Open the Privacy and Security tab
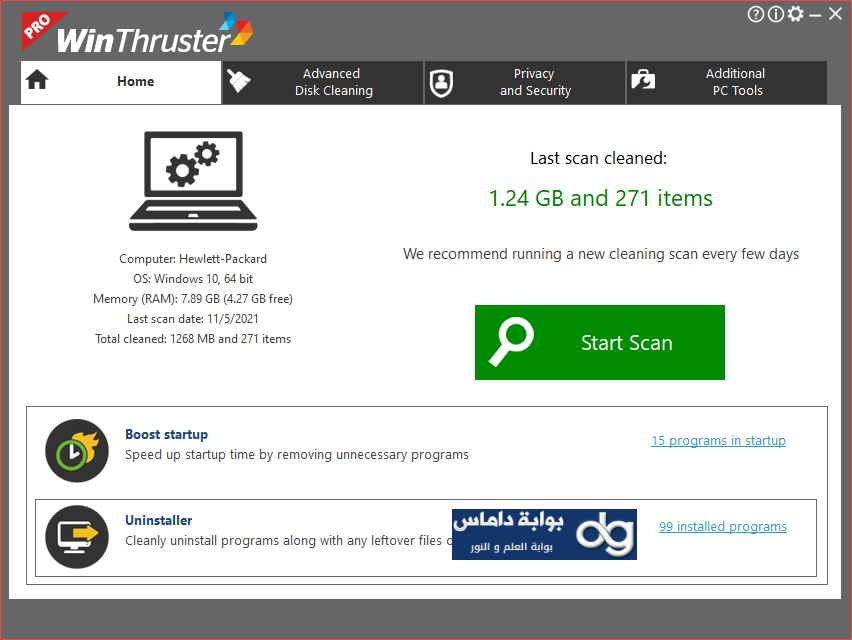 525,82
